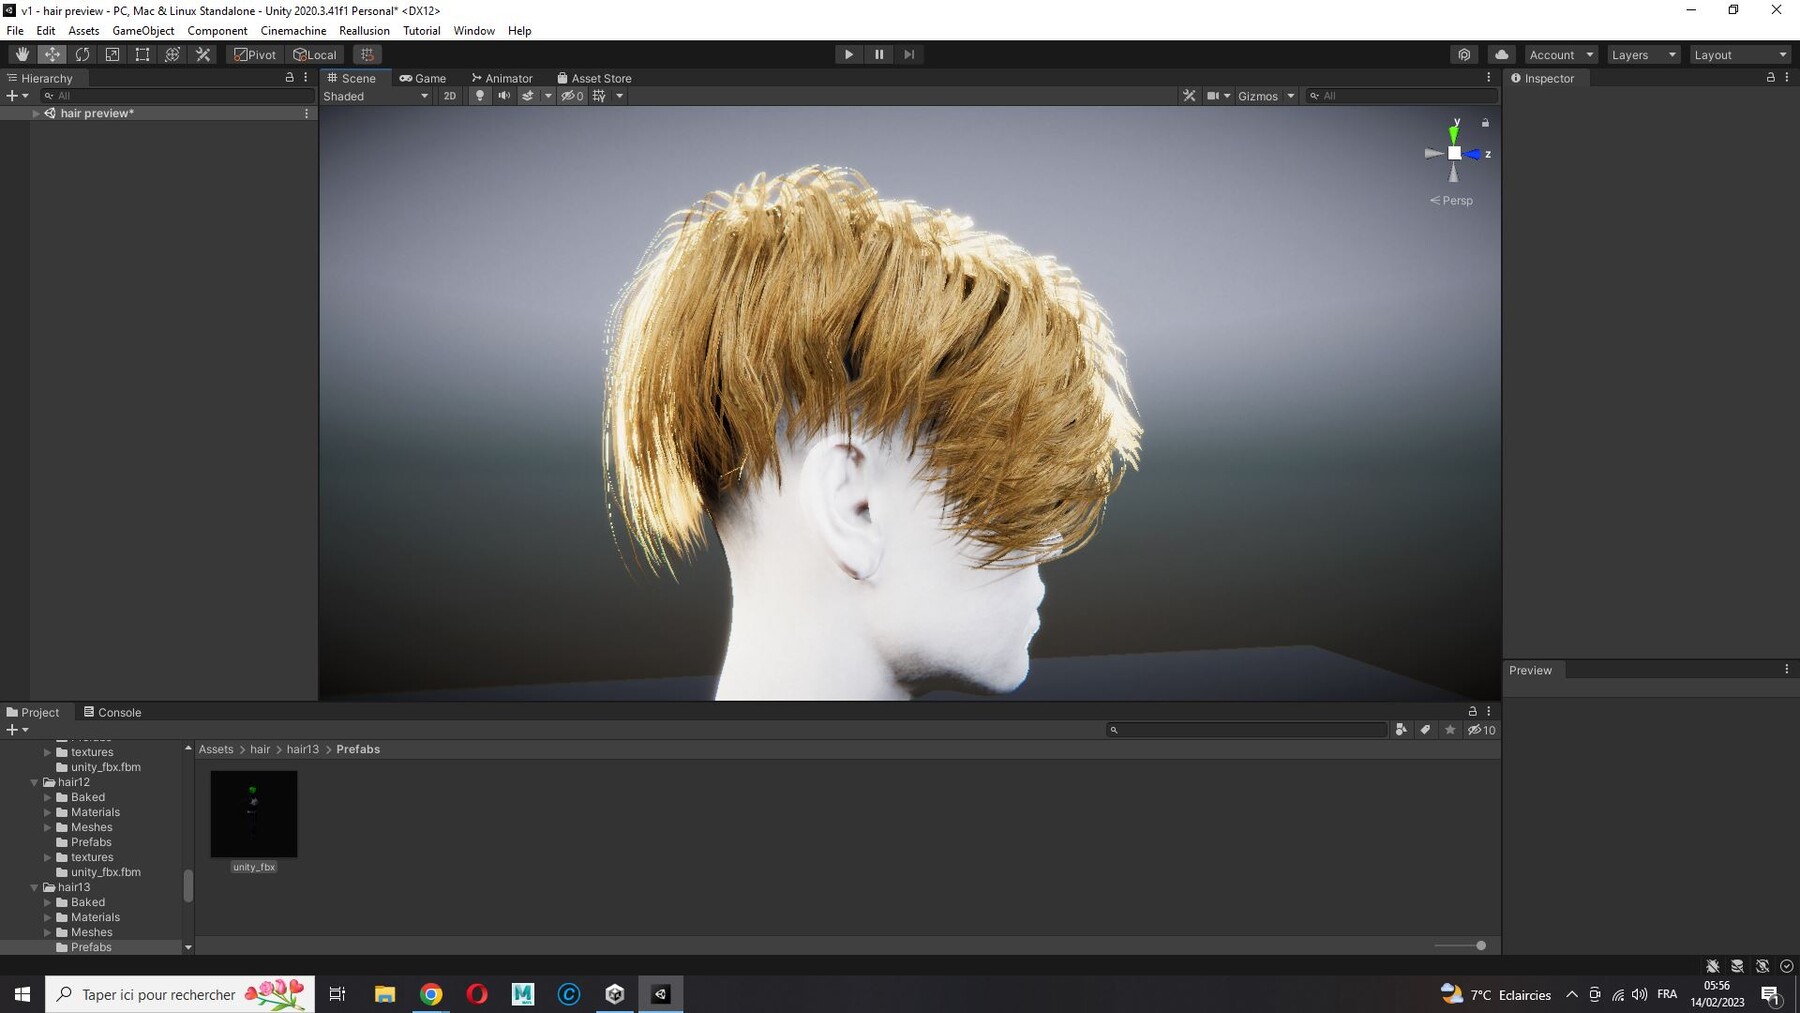1800x1013 pixels.
Task: Switch to the Game tab
Action: (423, 78)
